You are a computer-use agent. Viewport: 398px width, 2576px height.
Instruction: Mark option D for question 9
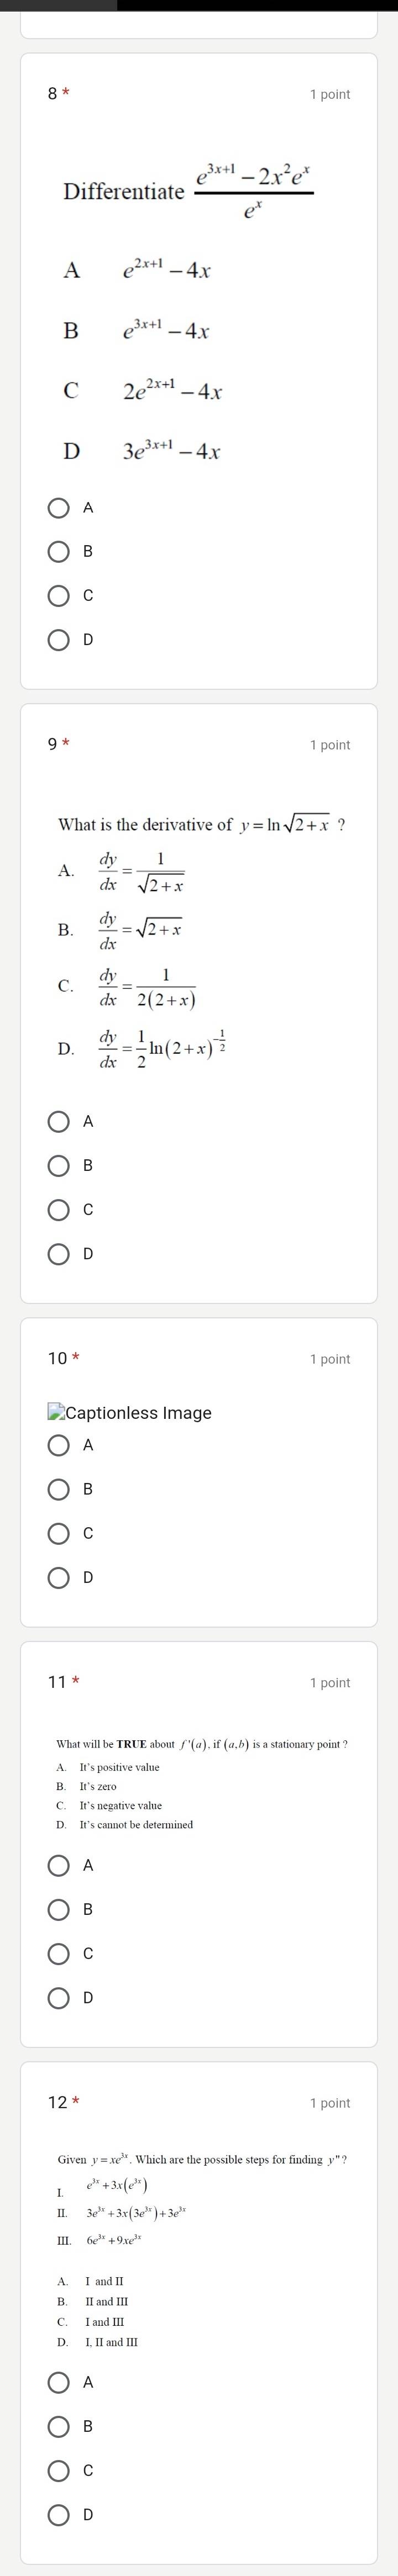[x=60, y=1253]
